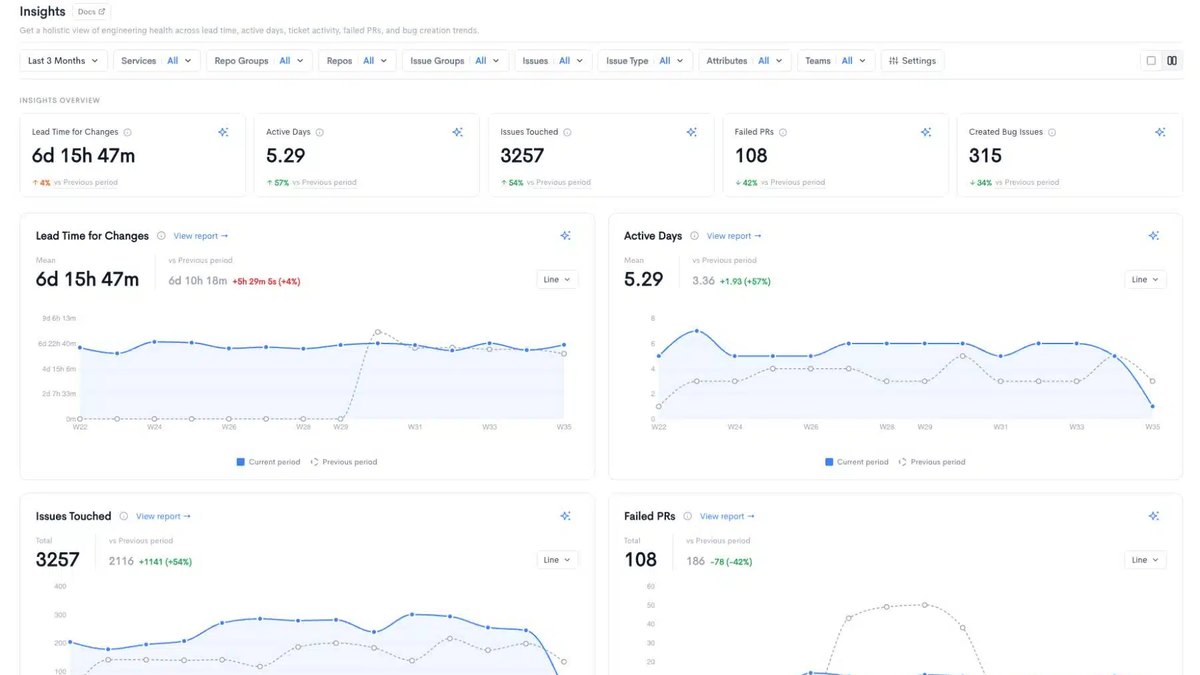This screenshot has height=675, width=1200.
Task: Expand the Attributes filter dropdown
Action: [x=745, y=61]
